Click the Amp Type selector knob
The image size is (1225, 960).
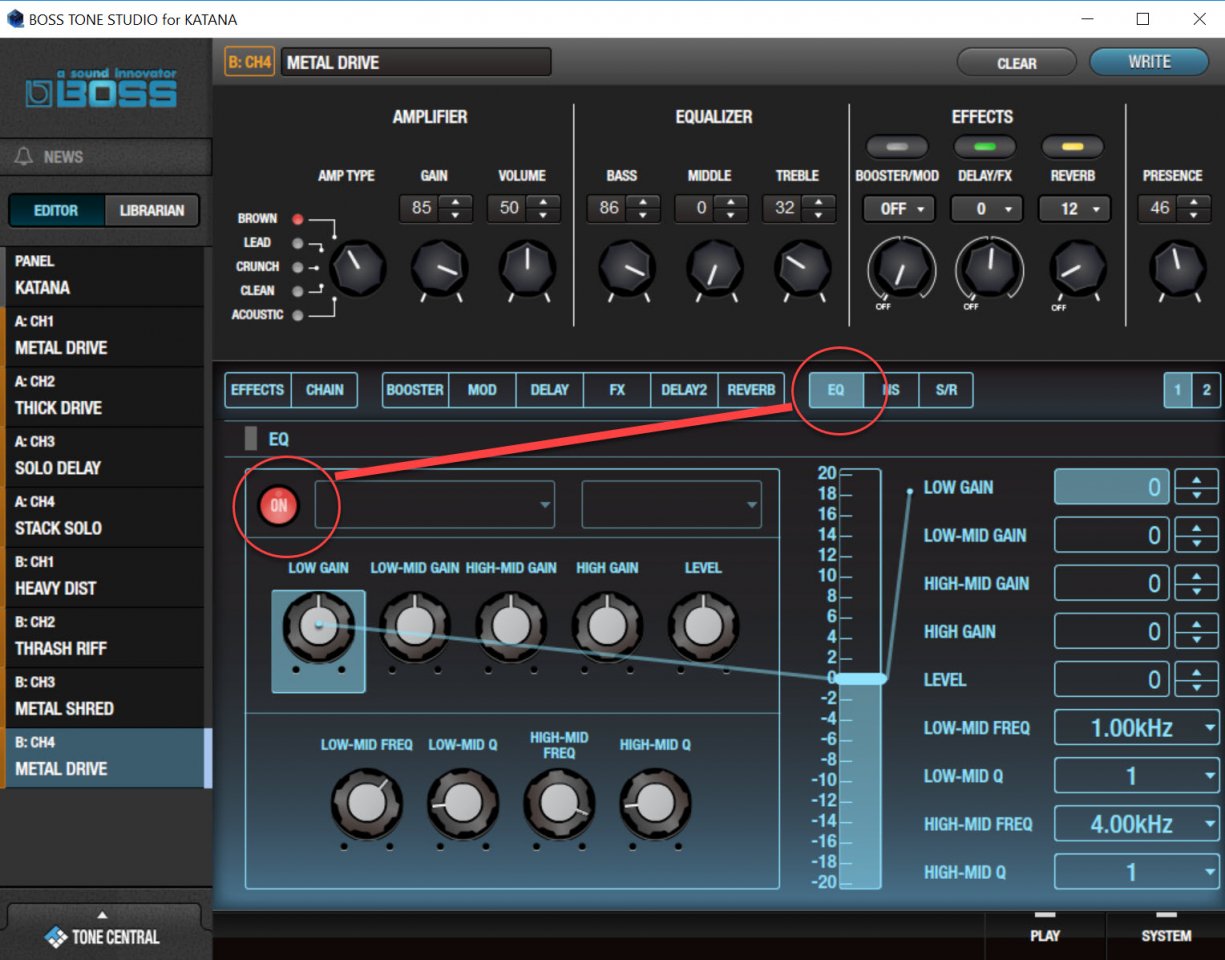(358, 267)
